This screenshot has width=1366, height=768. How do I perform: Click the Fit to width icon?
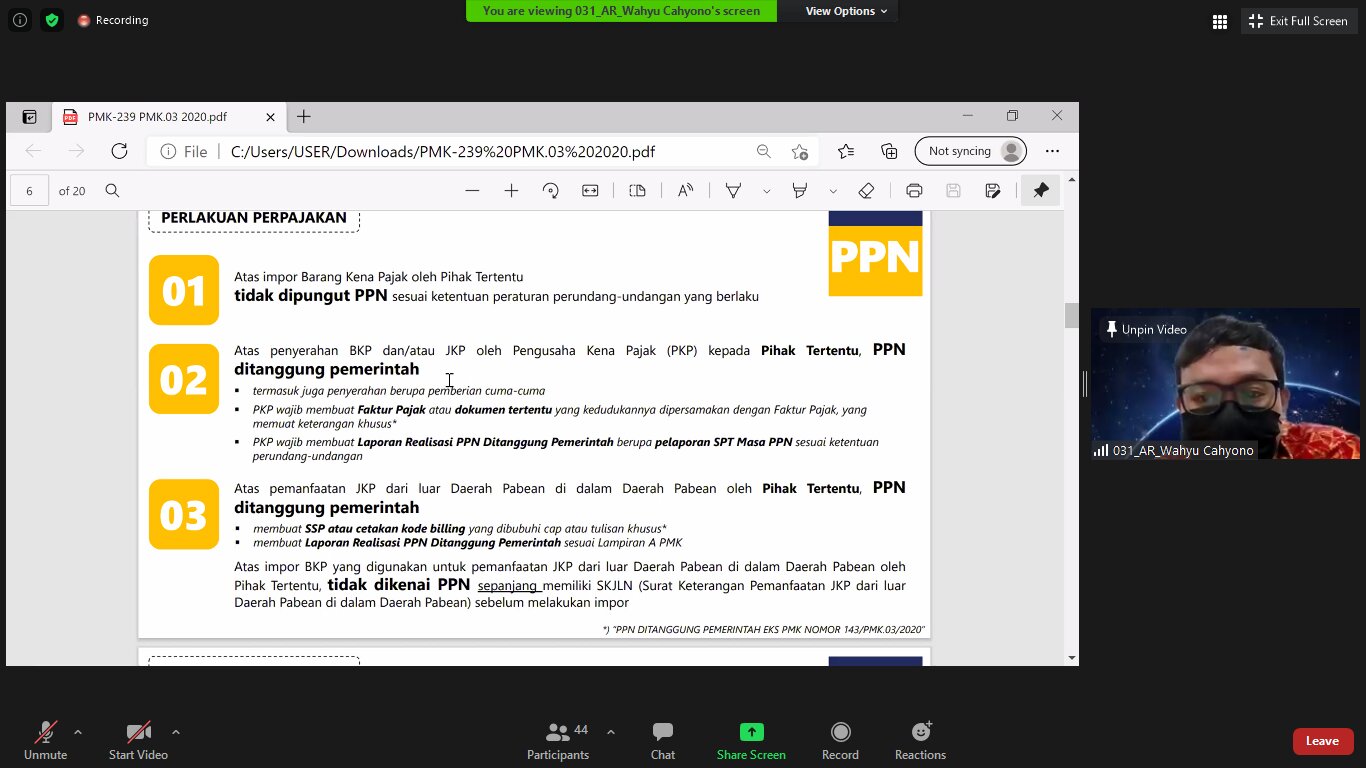click(590, 191)
